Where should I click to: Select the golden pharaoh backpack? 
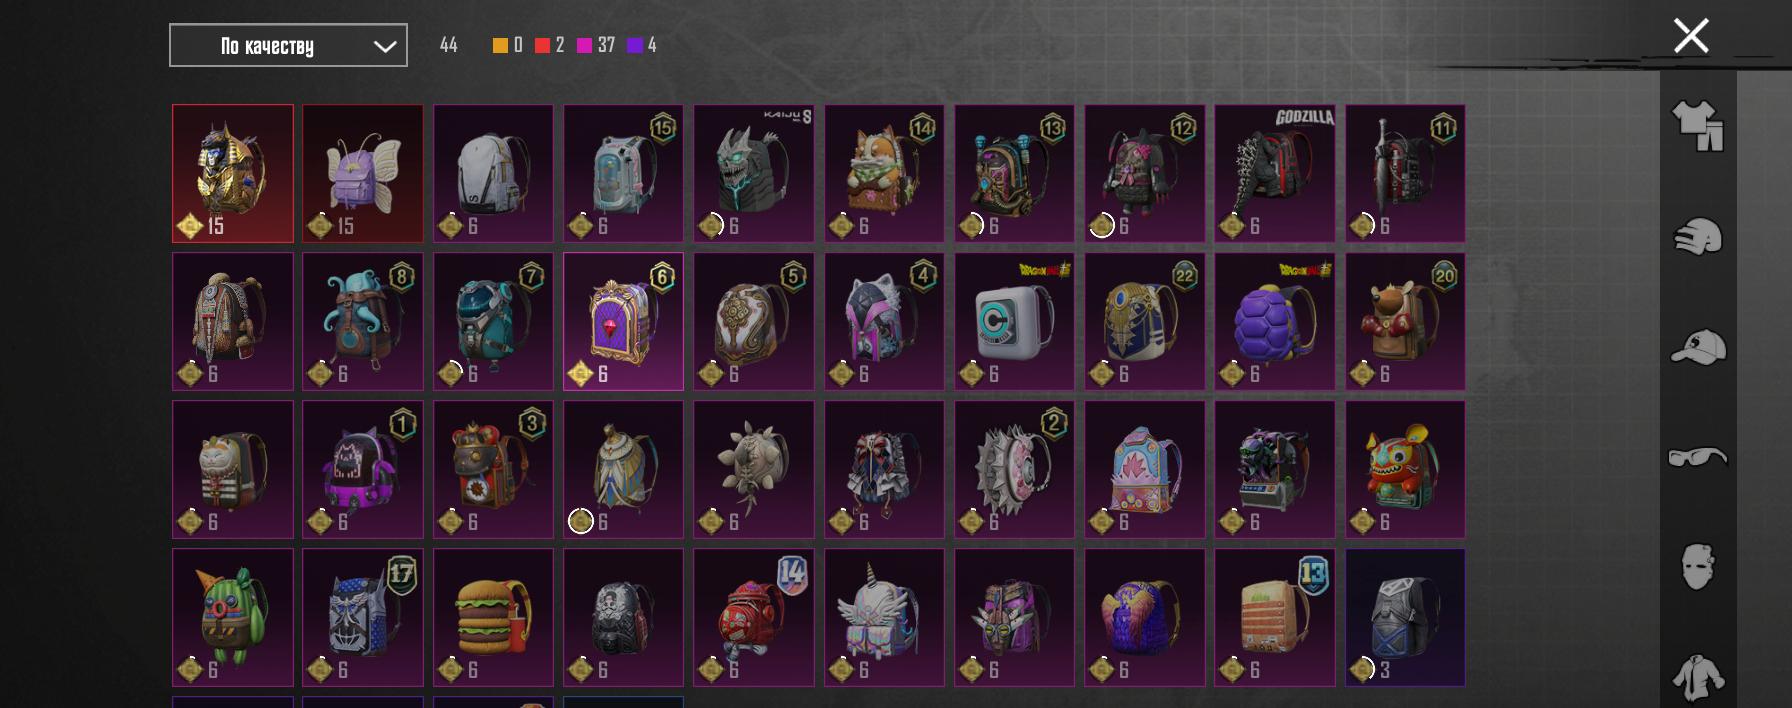pyautogui.click(x=233, y=173)
